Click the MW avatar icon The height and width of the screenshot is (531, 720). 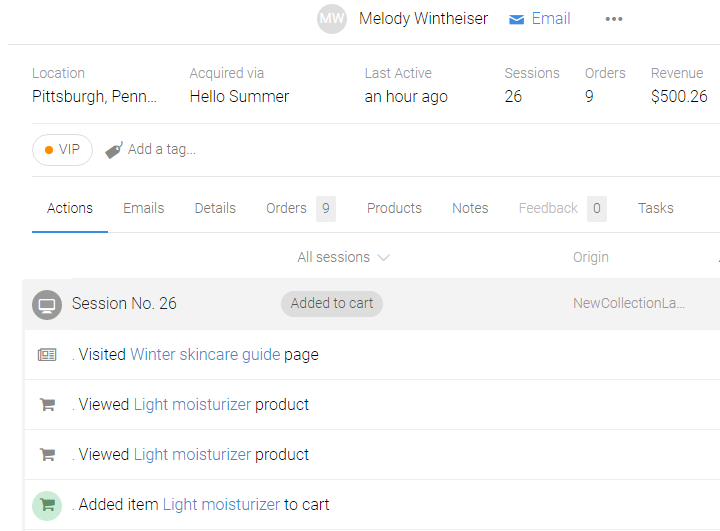332,19
